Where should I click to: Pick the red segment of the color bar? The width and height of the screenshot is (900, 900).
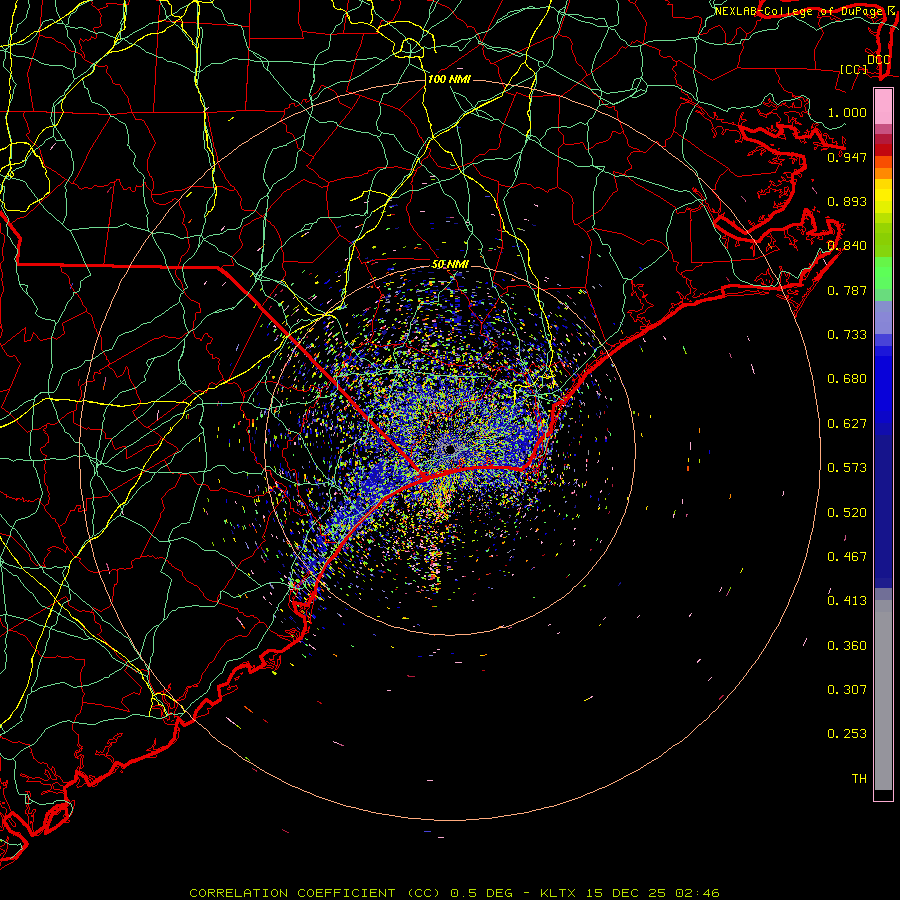pyautogui.click(x=883, y=150)
